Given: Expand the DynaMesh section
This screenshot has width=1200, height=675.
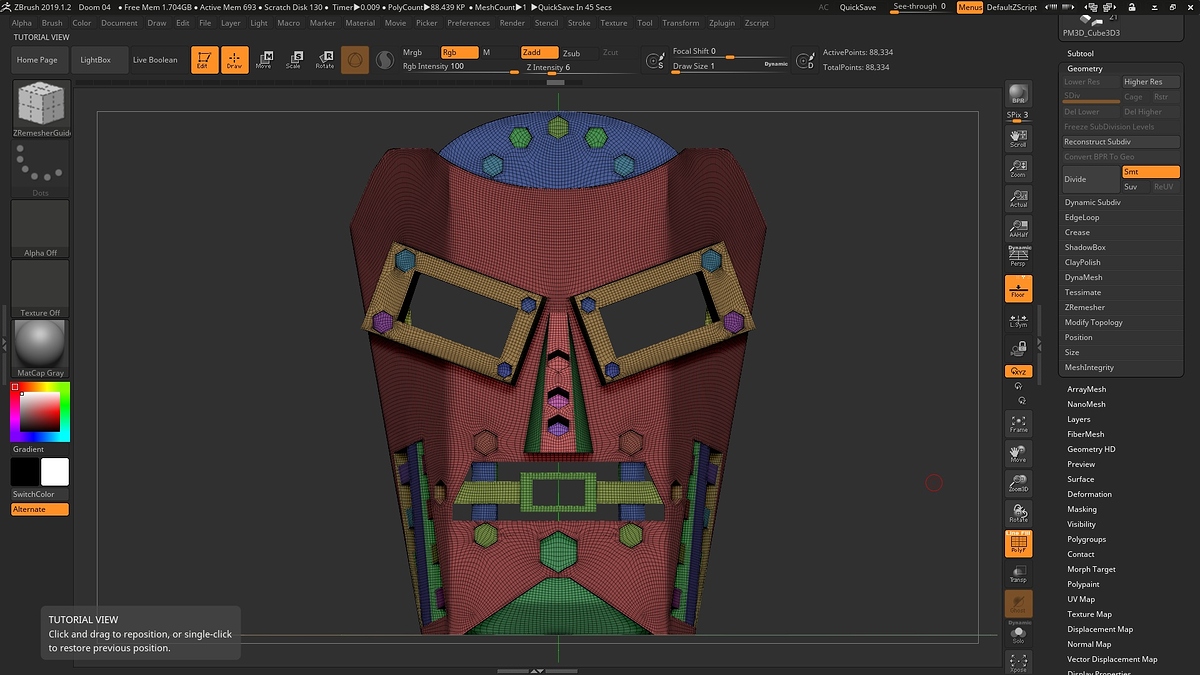Looking at the screenshot, I should [1083, 278].
